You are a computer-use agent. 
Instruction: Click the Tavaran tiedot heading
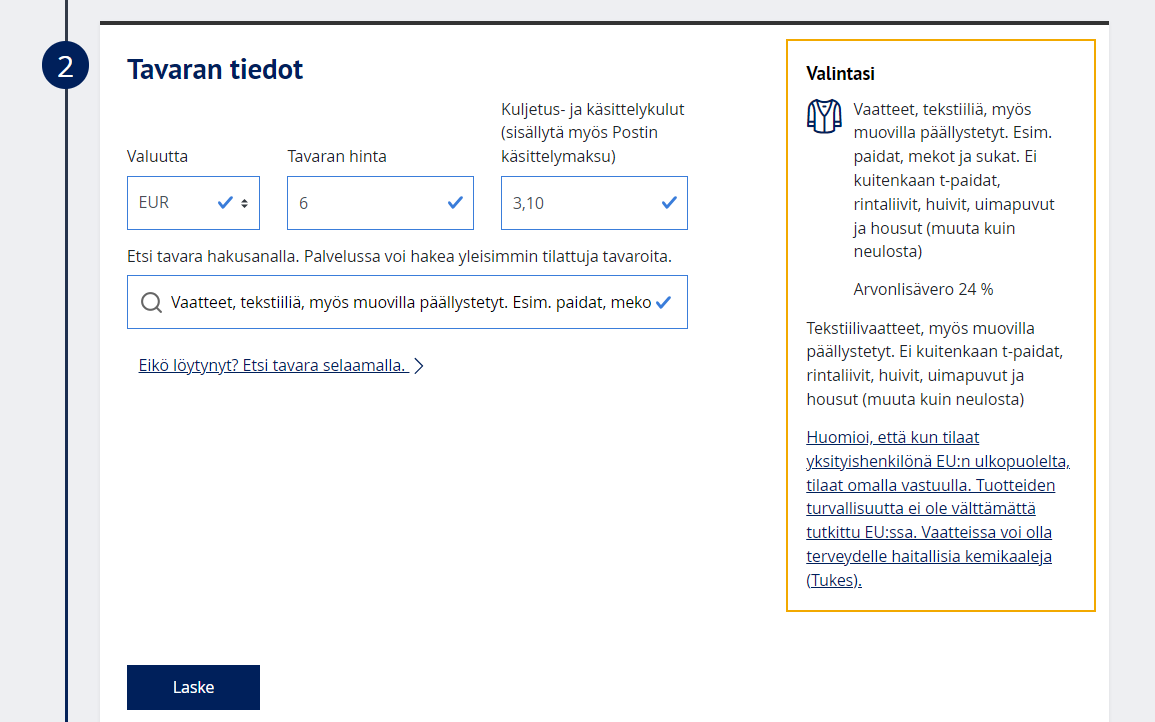click(x=215, y=69)
